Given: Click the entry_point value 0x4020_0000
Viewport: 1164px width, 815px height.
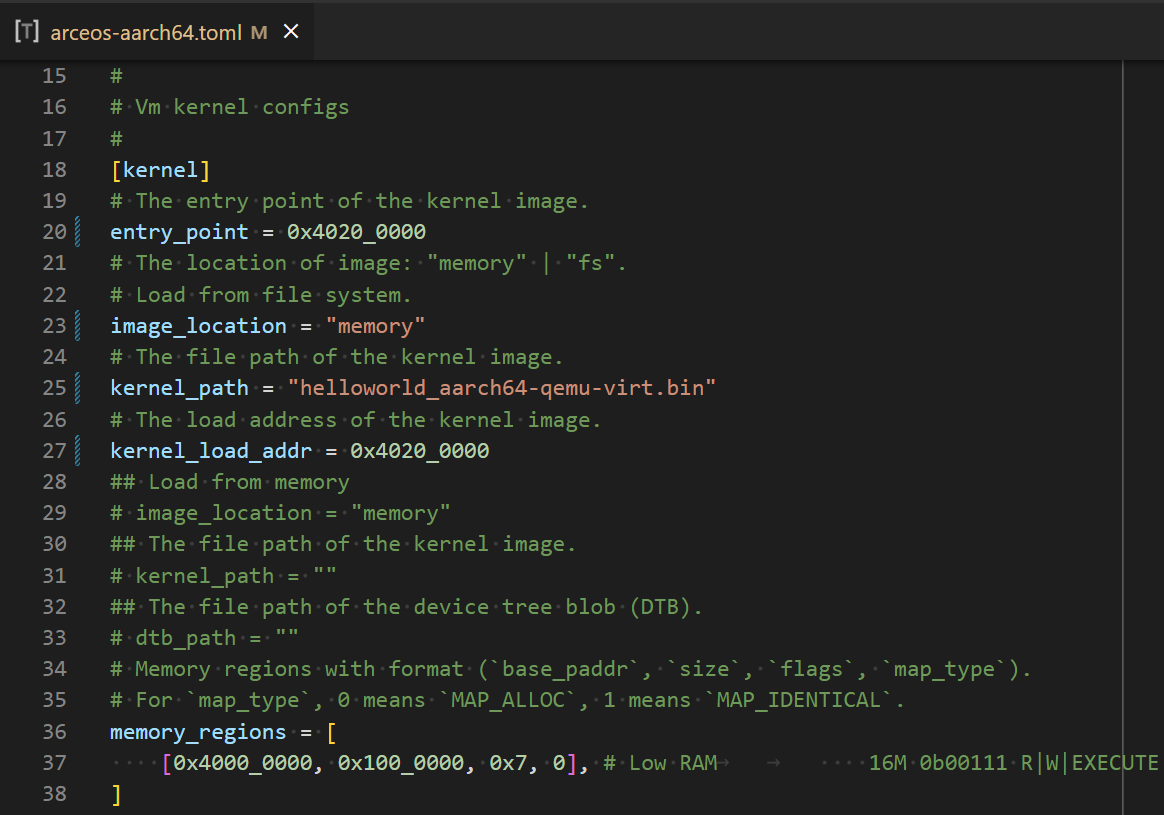Looking at the screenshot, I should point(356,232).
